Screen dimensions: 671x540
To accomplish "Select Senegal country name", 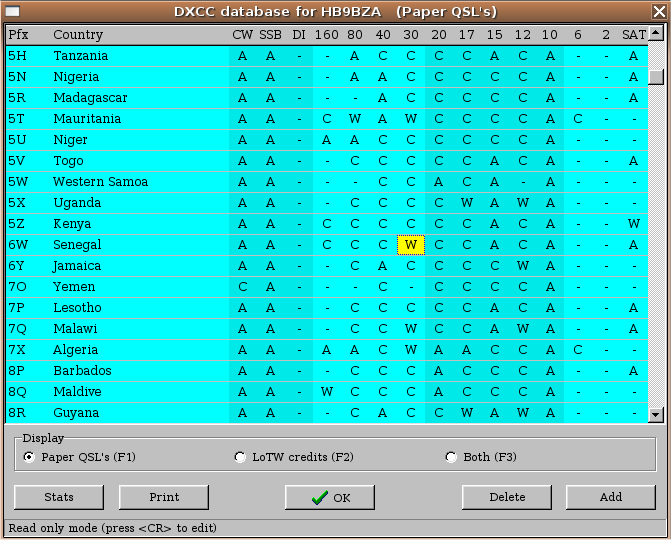I will 77,244.
